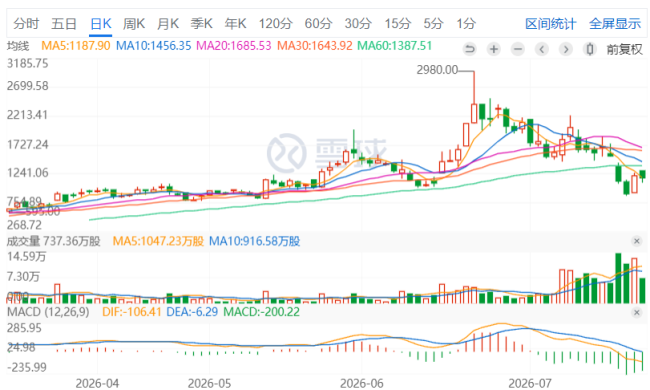Switch to the 60分 interval tab

(318, 24)
